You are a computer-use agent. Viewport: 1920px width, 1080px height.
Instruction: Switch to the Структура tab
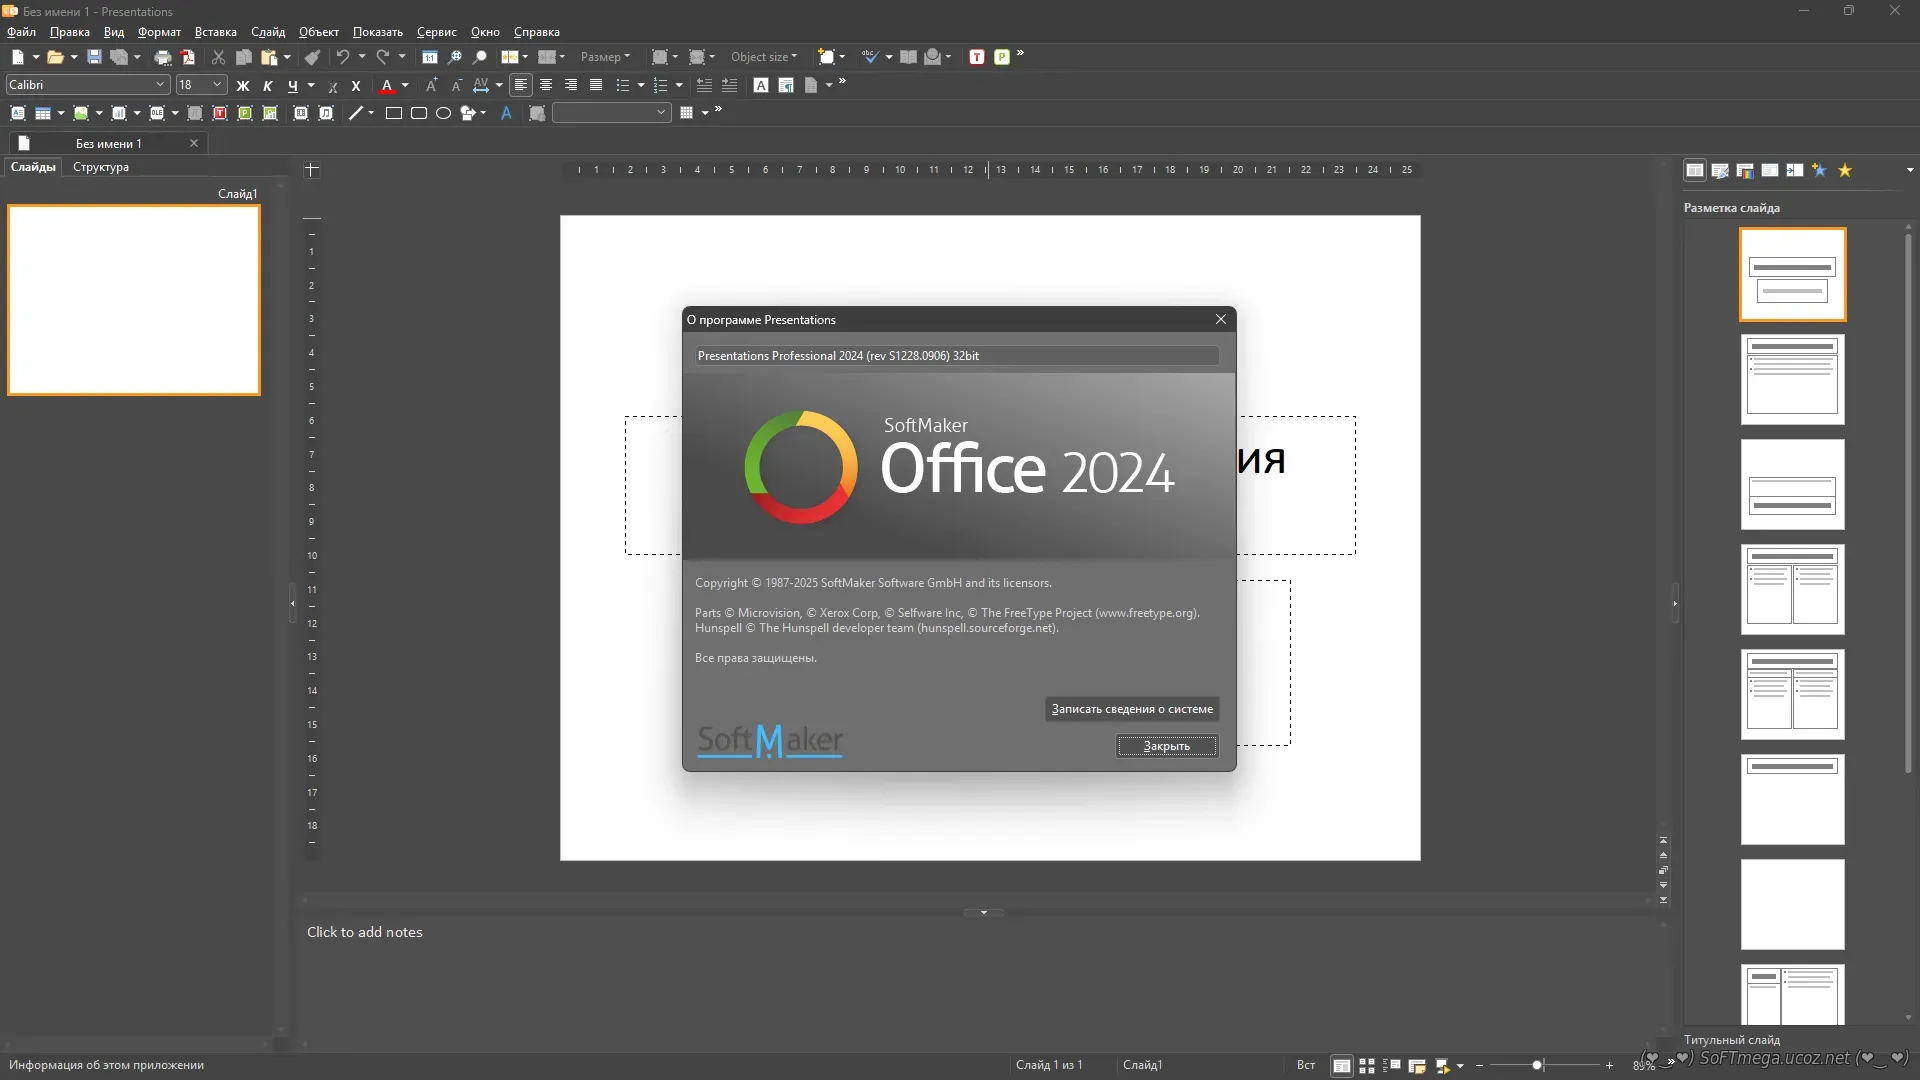tap(101, 167)
